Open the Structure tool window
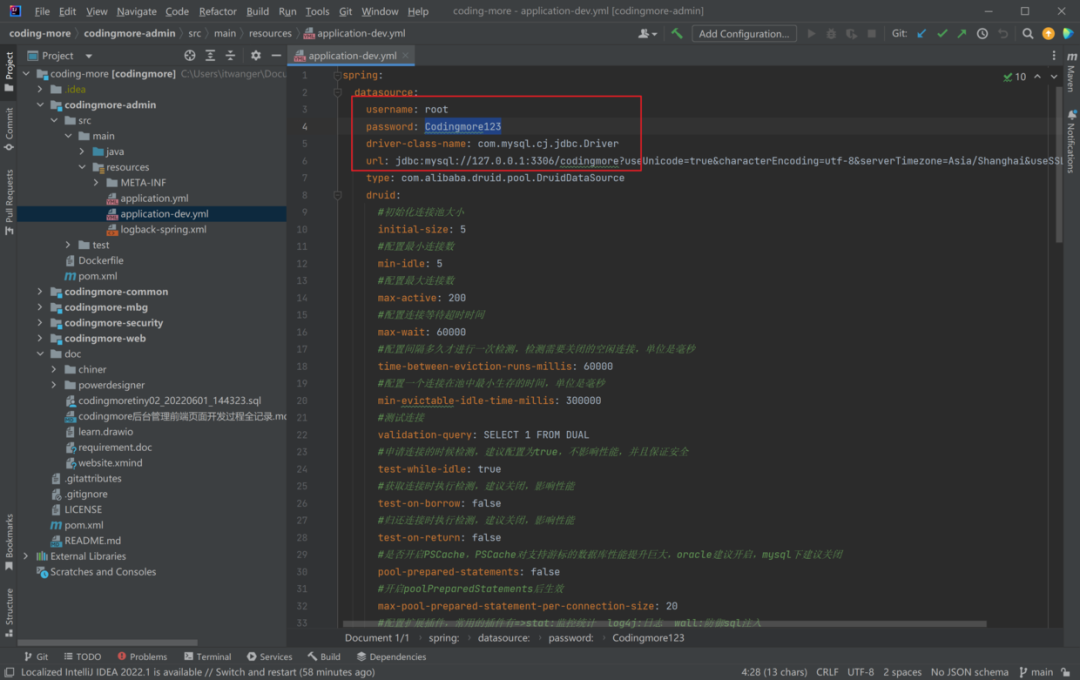This screenshot has width=1080, height=680. pyautogui.click(x=9, y=612)
